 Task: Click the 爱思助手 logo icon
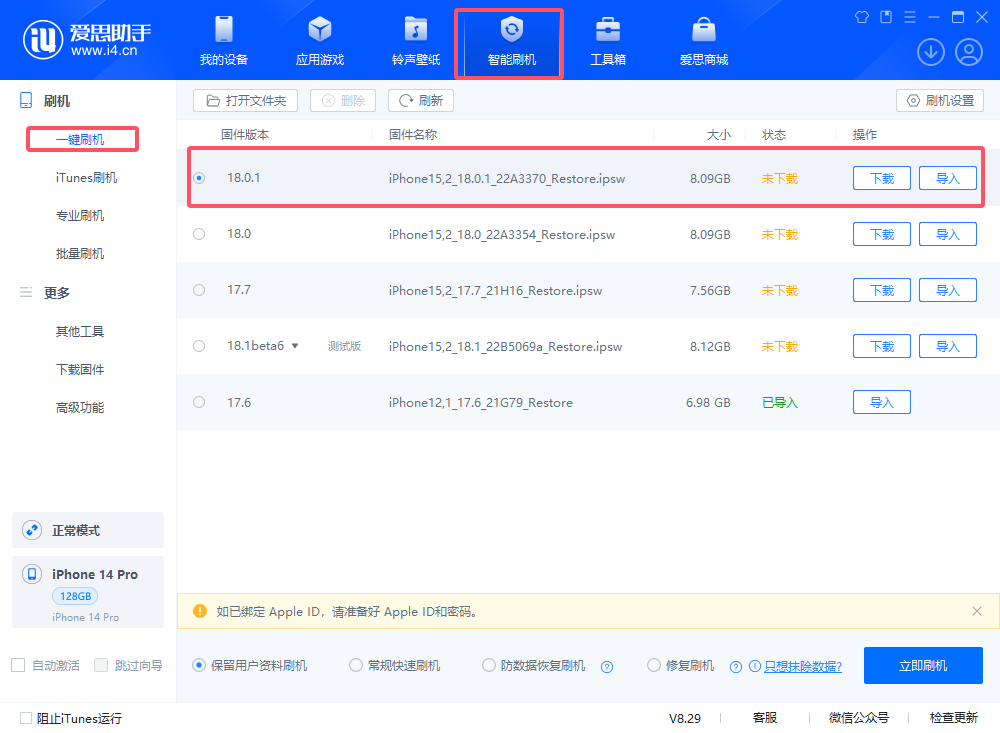pyautogui.click(x=43, y=40)
